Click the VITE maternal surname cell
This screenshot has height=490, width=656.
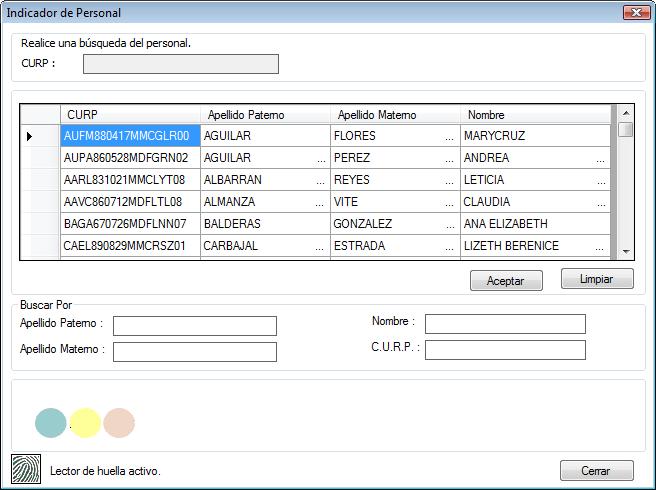(x=395, y=202)
